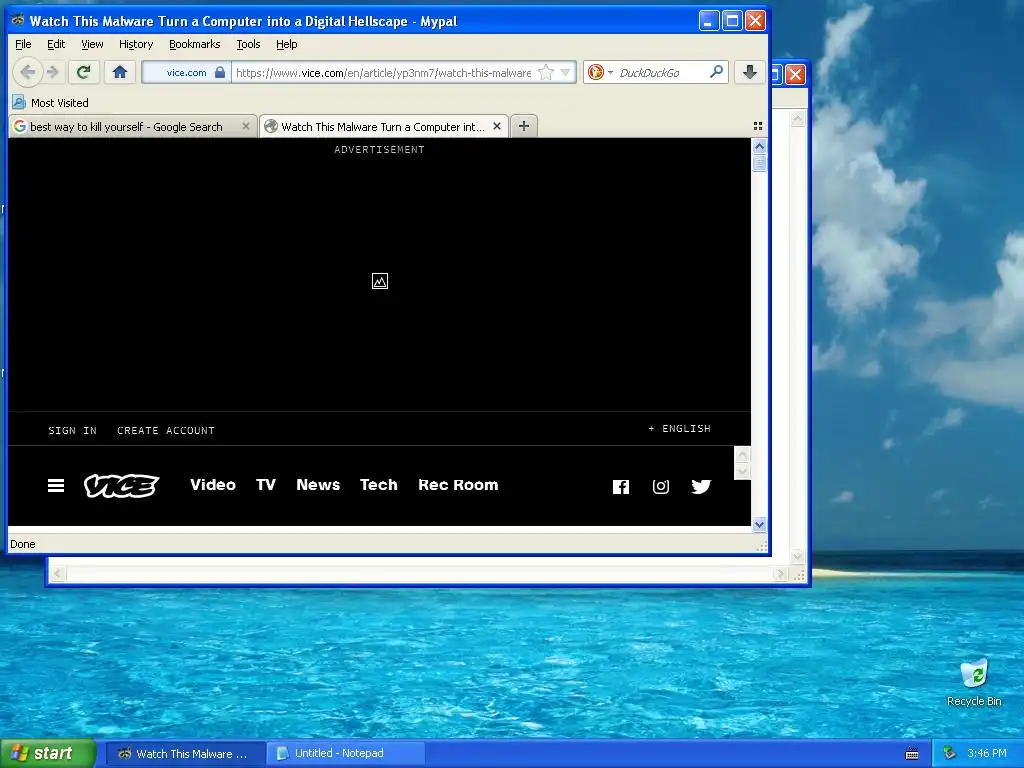The width and height of the screenshot is (1024, 768).
Task: Go back using the browser back arrow
Action: [27, 72]
